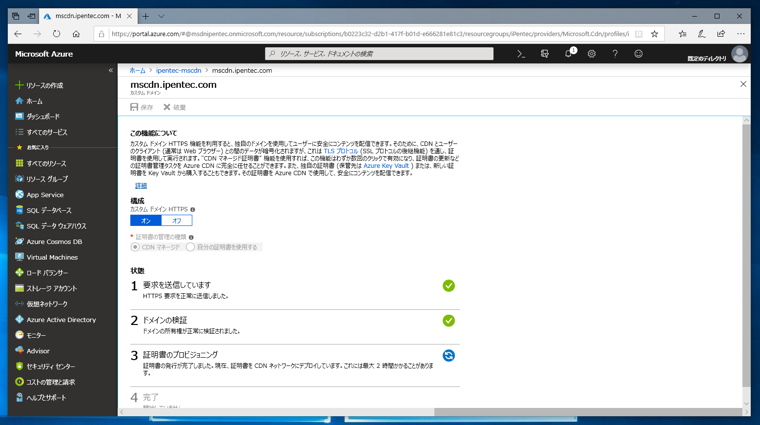Screen dimensions: 760x425
Task: Click the horizontal scrollbar at bottom
Action: pyautogui.click(x=588, y=412)
